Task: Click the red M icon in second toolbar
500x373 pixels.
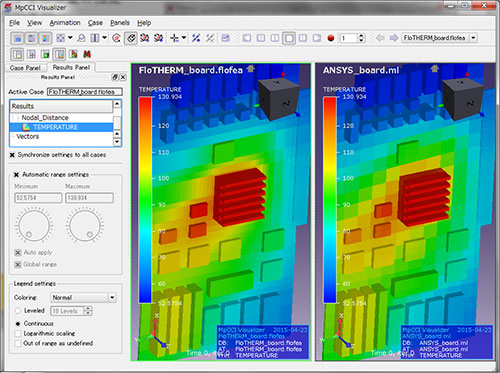Action: 87,54
